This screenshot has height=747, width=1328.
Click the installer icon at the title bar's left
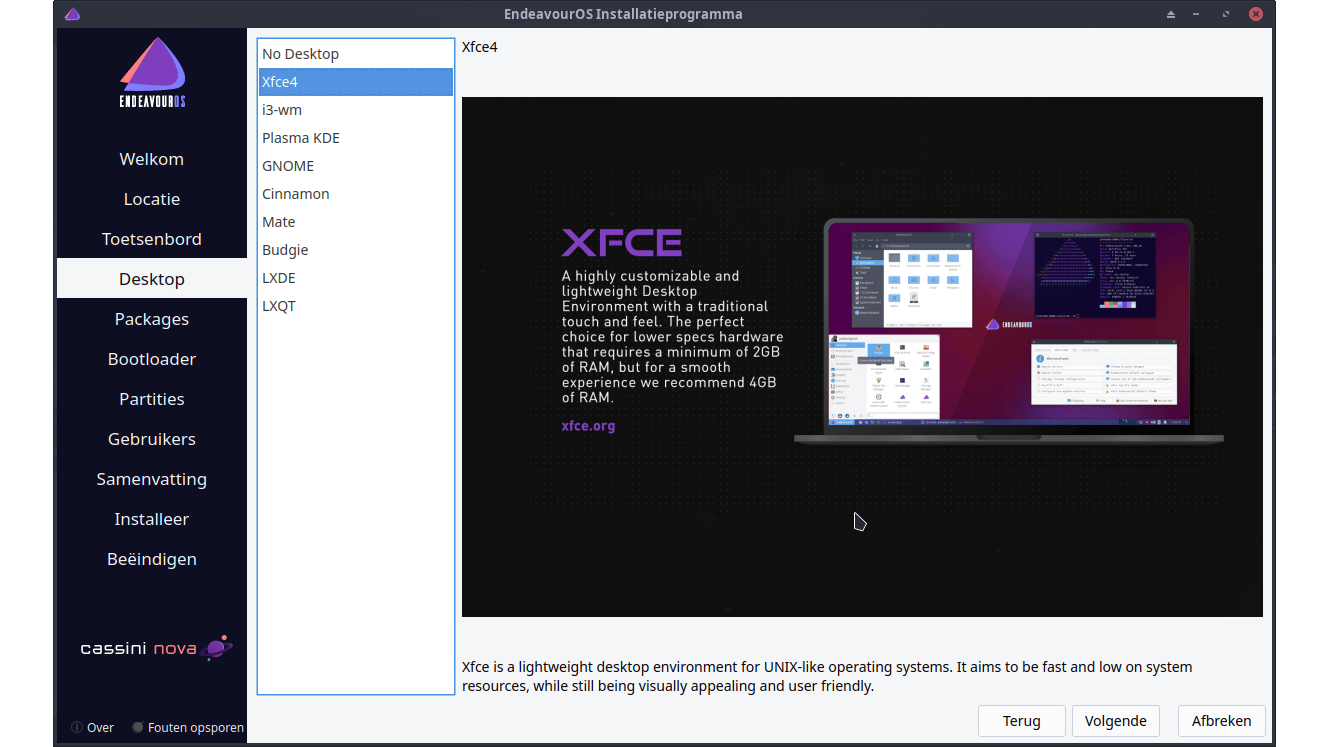click(x=71, y=14)
